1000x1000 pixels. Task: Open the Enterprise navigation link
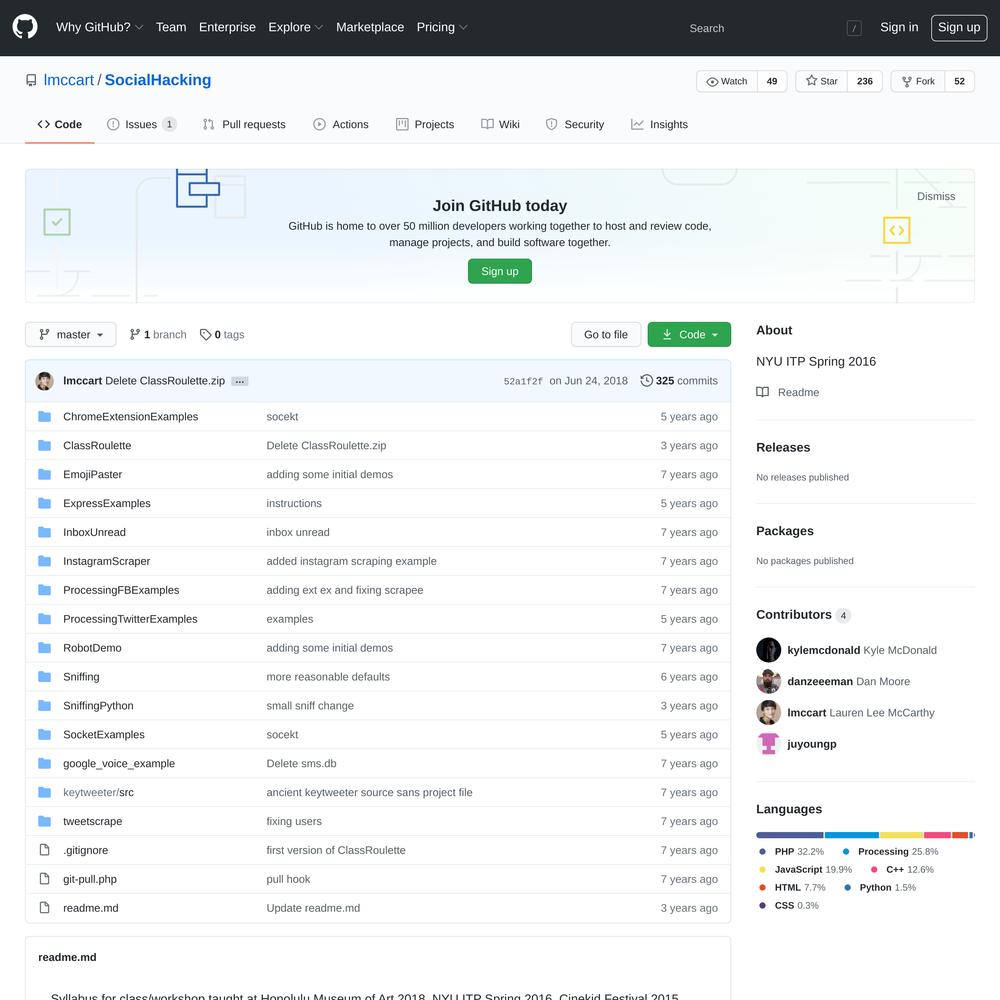click(x=227, y=27)
